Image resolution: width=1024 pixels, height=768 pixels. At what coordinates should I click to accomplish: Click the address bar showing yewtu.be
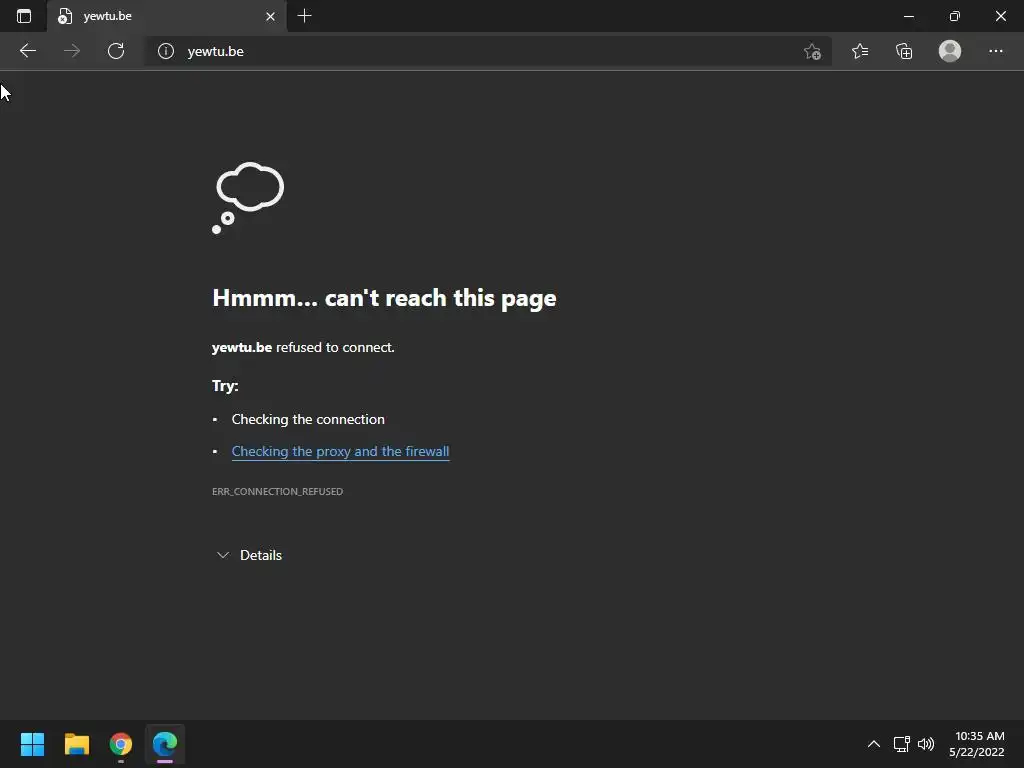490,51
